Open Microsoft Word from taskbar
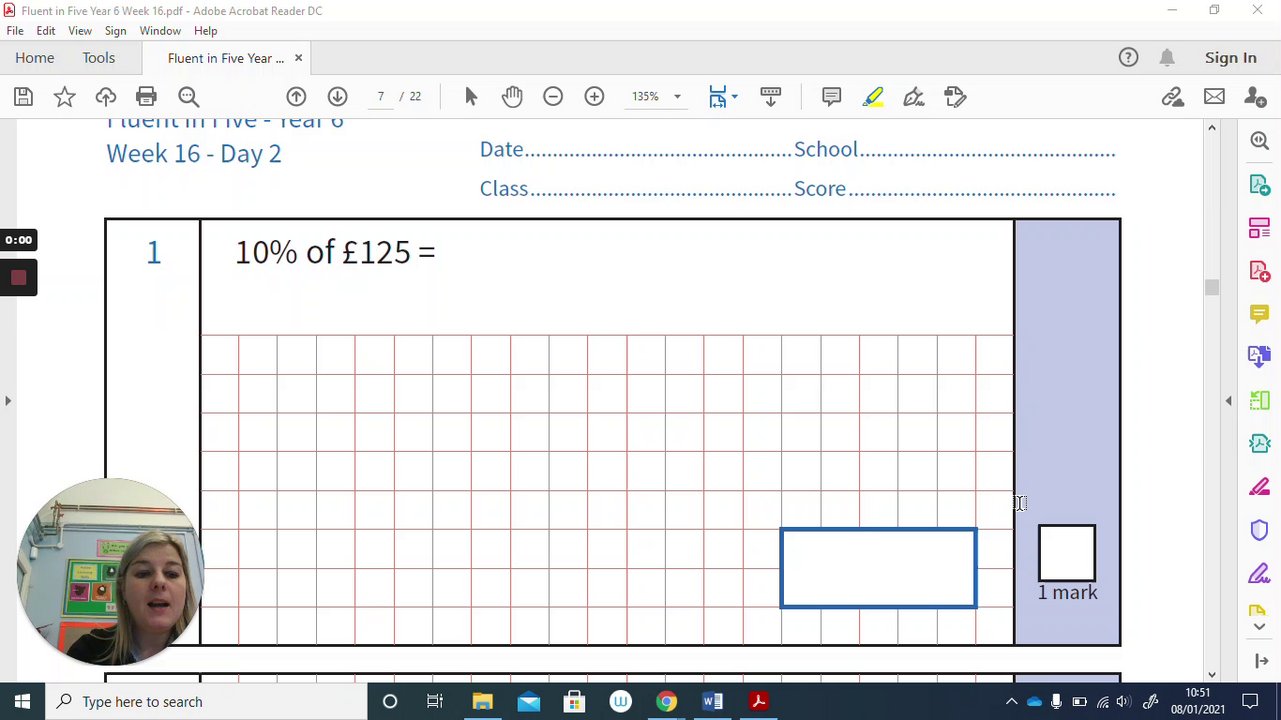Screen dimensions: 1281x720 [712, 702]
